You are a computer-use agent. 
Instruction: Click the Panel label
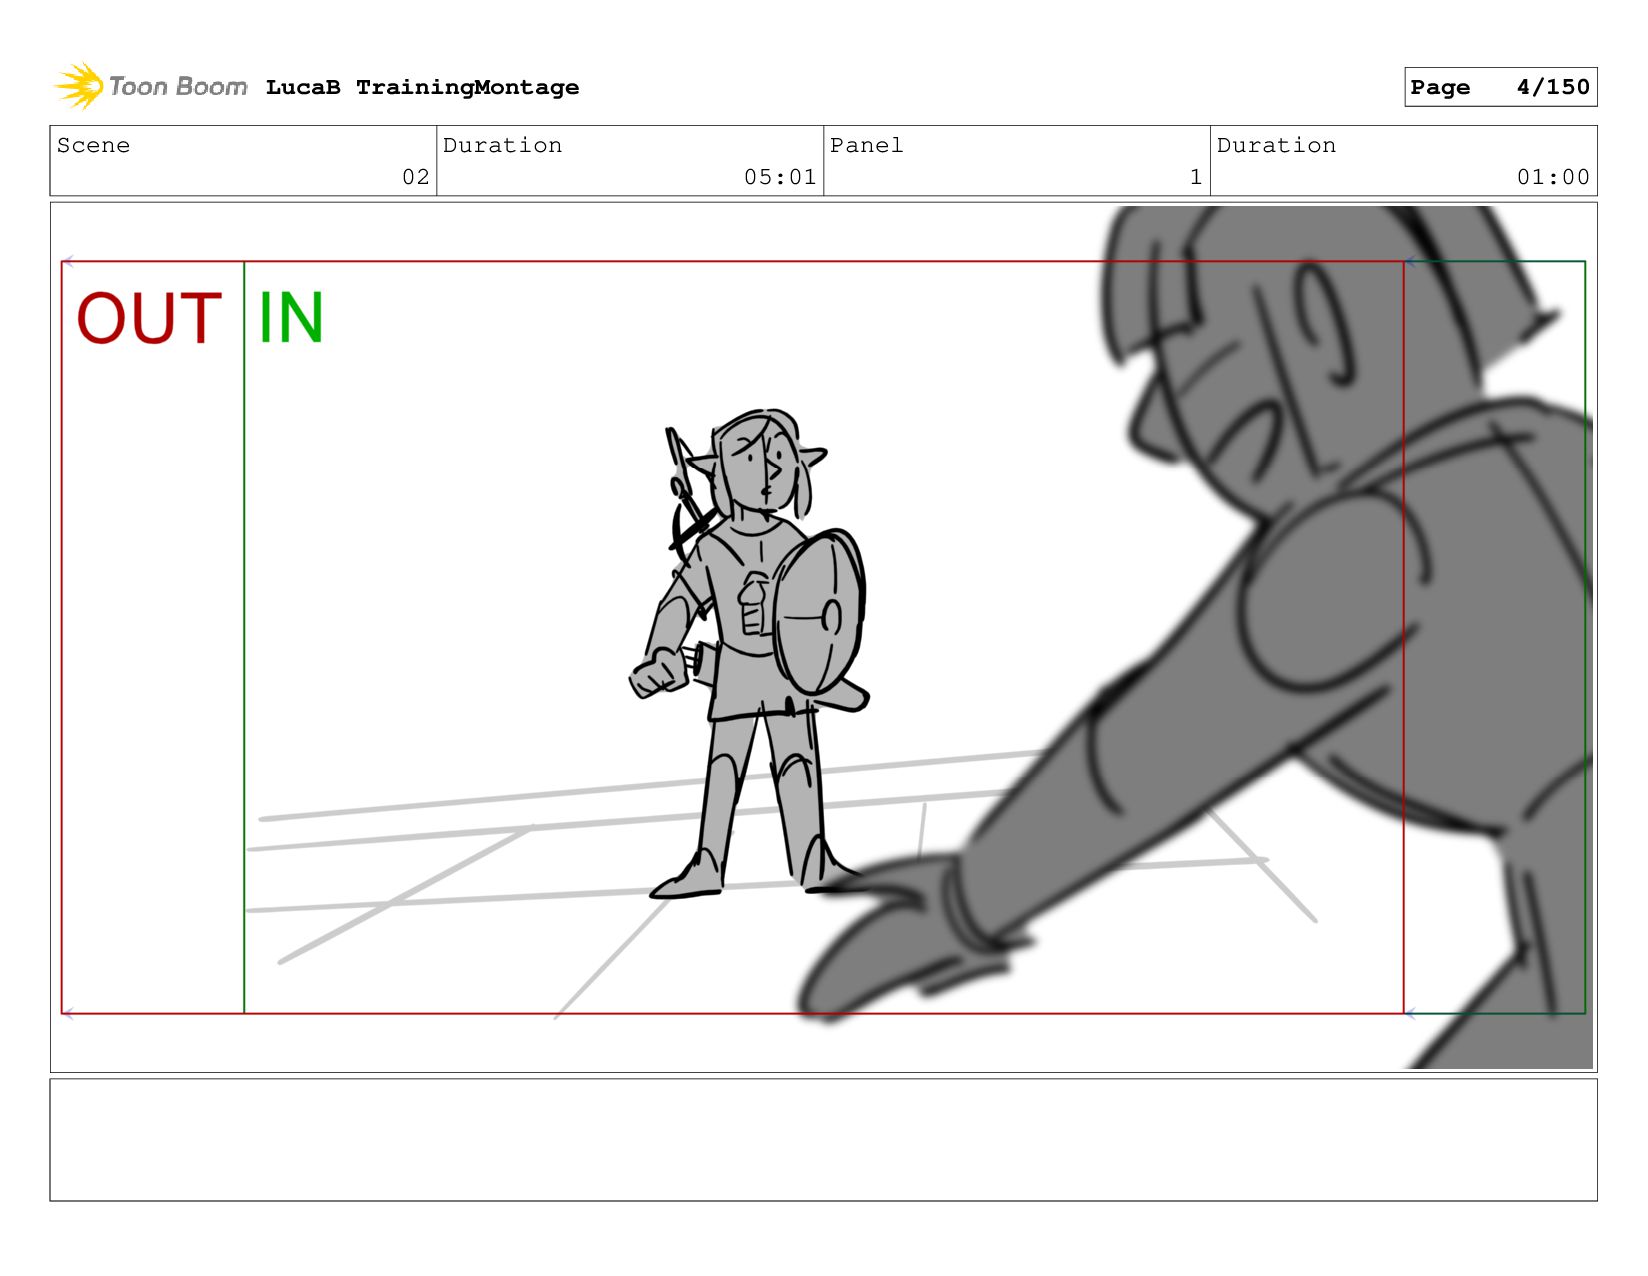click(x=866, y=145)
